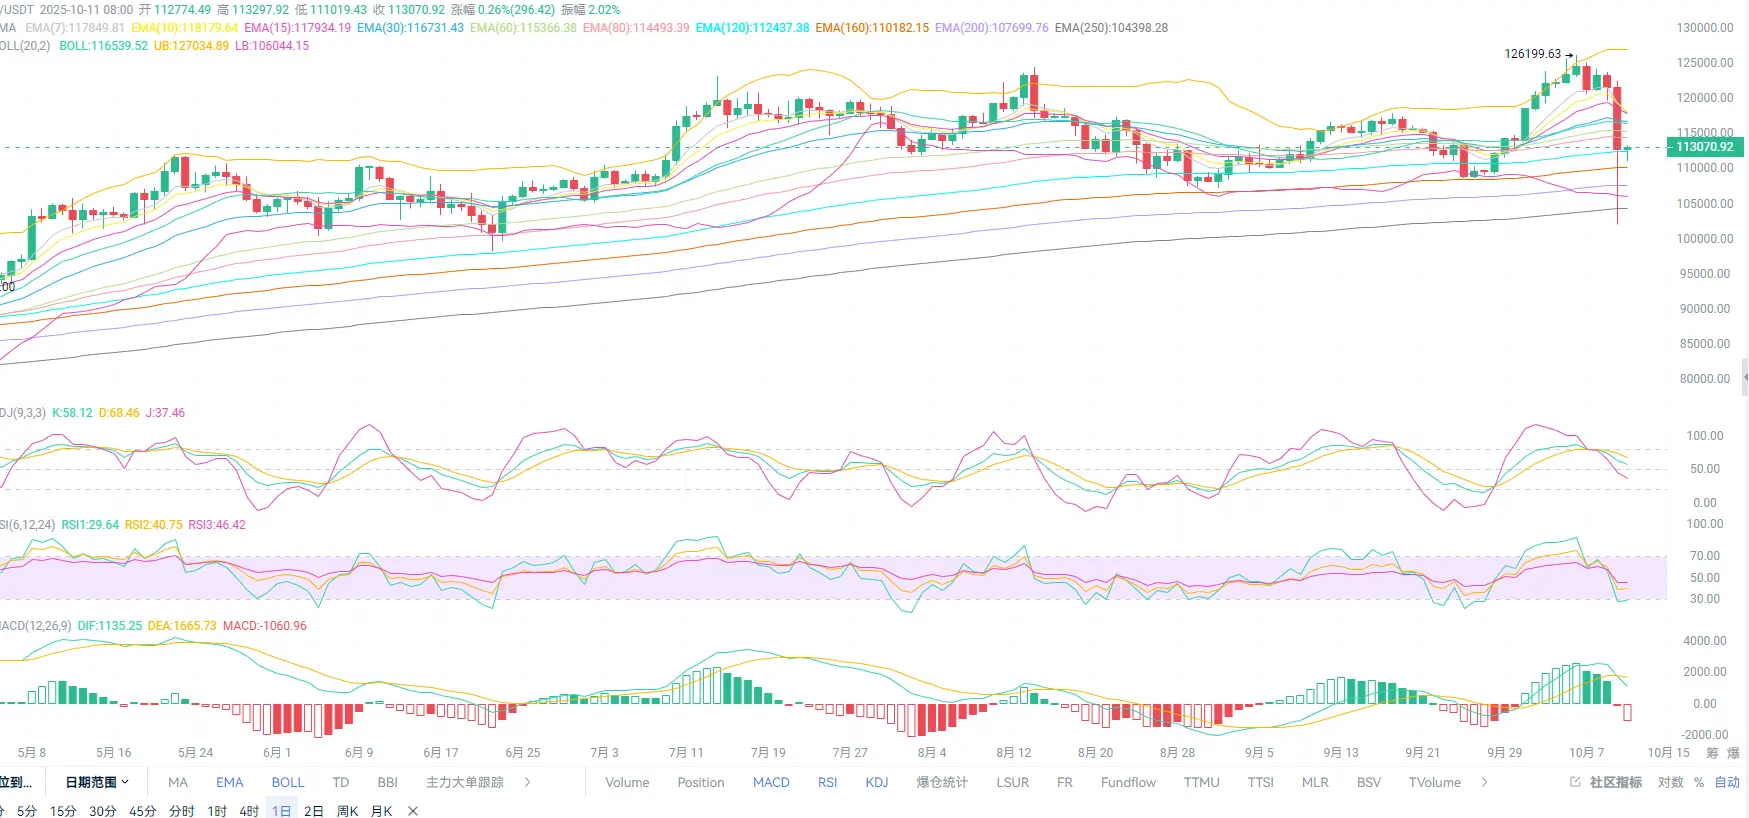Toggle the MACD sub-indicator

pyautogui.click(x=771, y=782)
